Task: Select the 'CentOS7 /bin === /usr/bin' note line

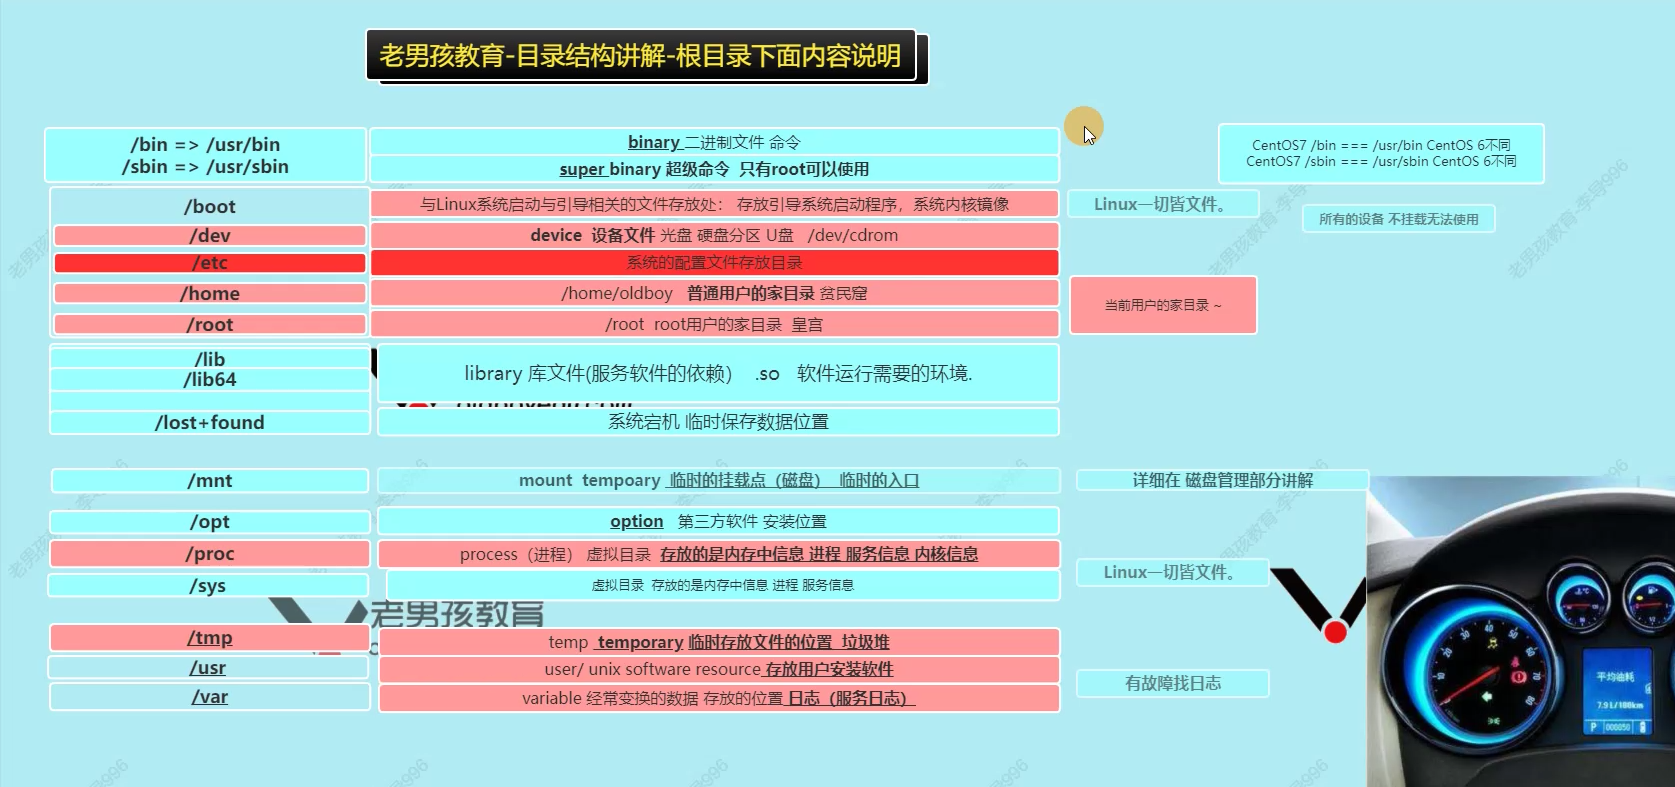Action: (x=1381, y=145)
